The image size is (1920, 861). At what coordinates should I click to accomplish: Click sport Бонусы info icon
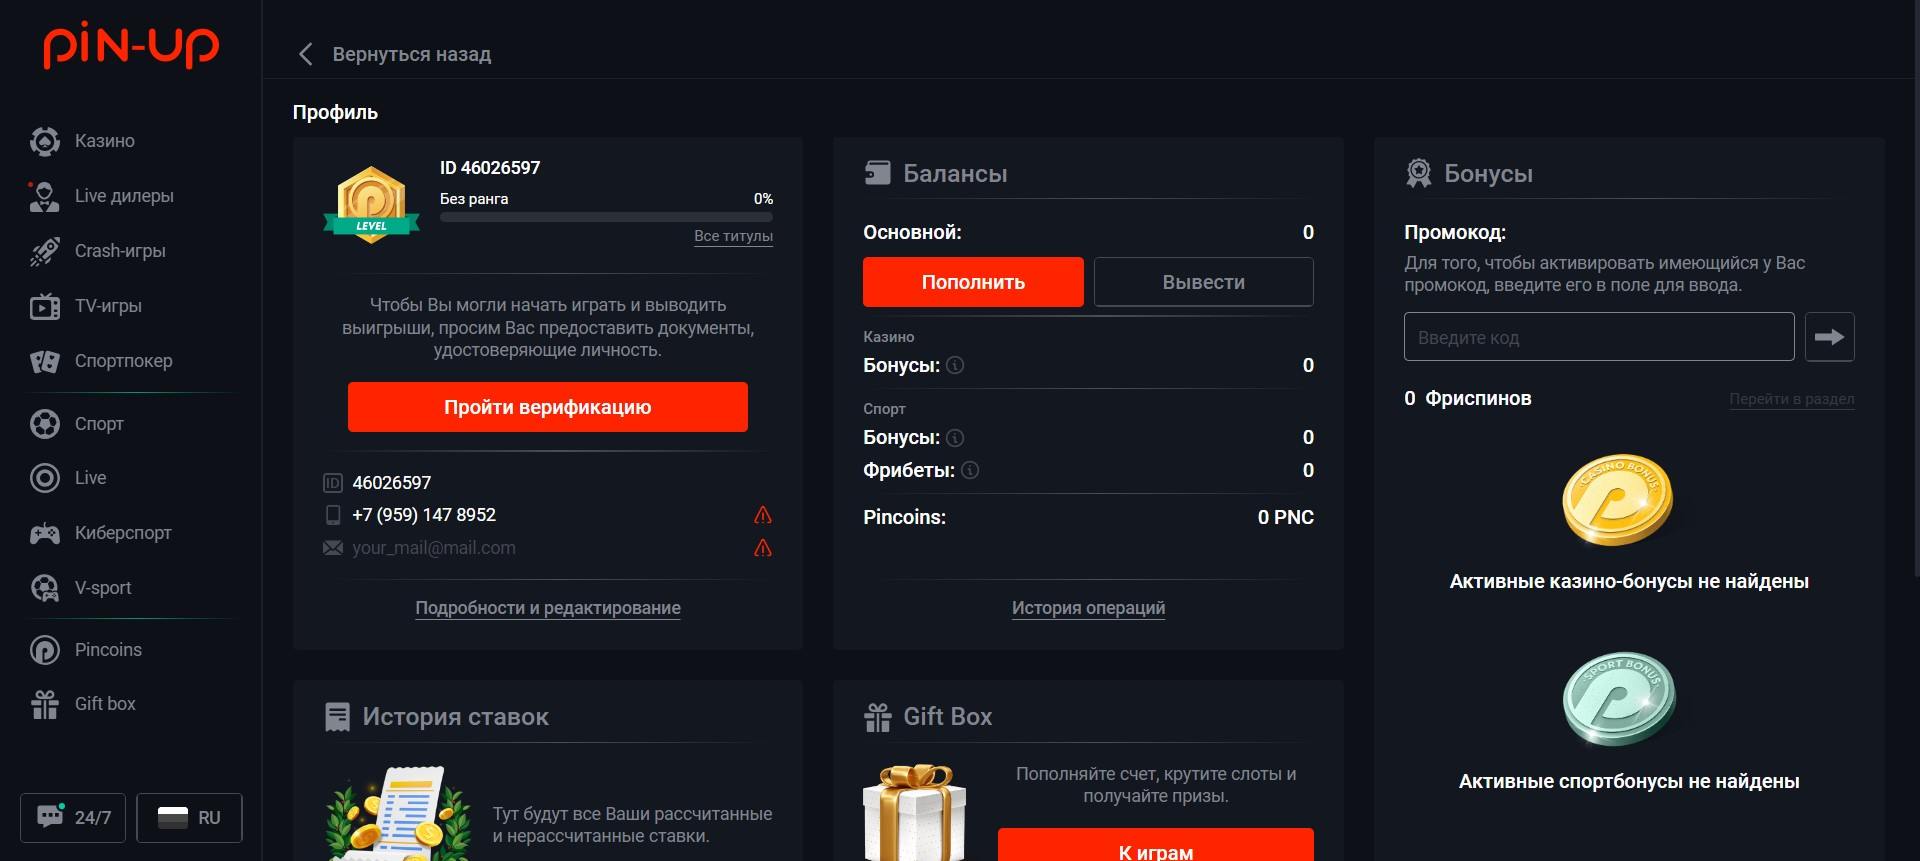pyautogui.click(x=955, y=438)
